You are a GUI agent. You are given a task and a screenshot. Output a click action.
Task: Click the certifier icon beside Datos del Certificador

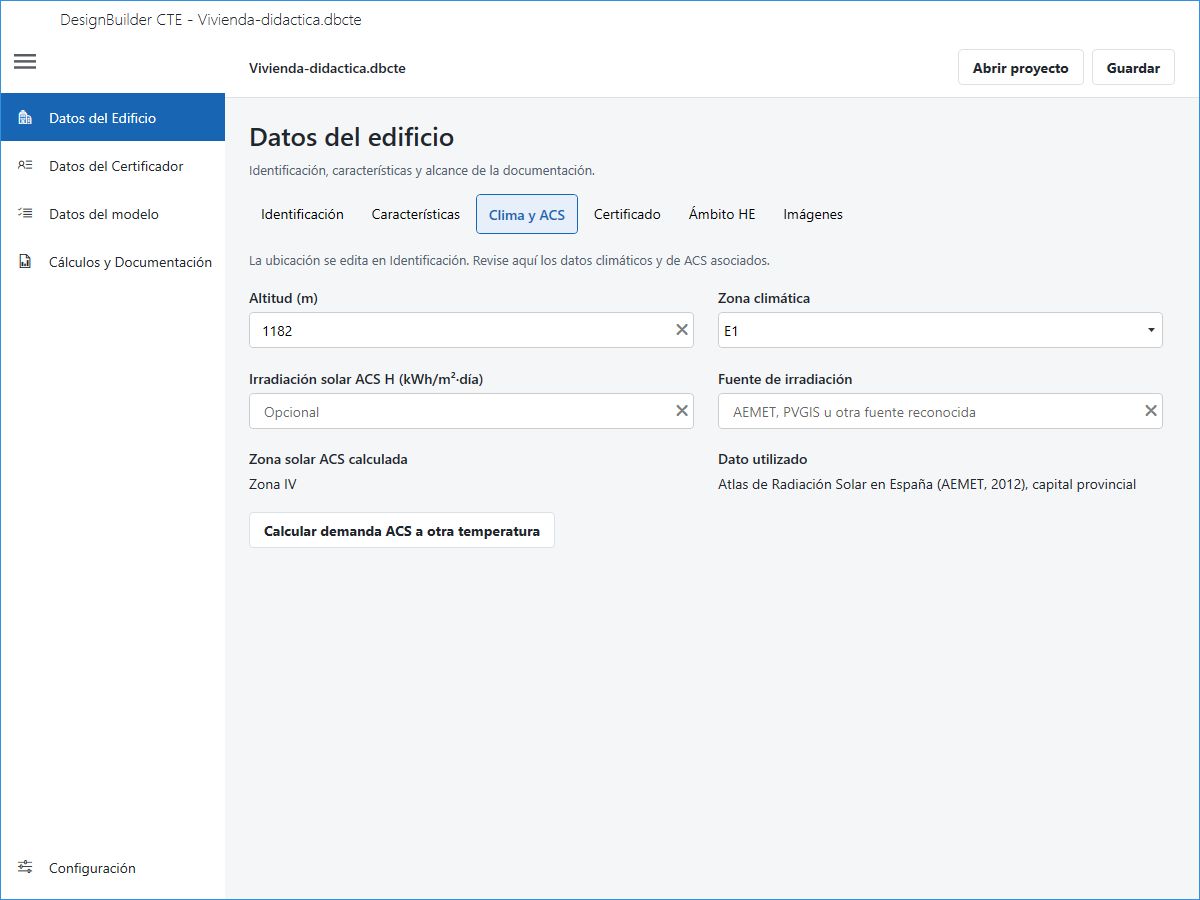25,166
